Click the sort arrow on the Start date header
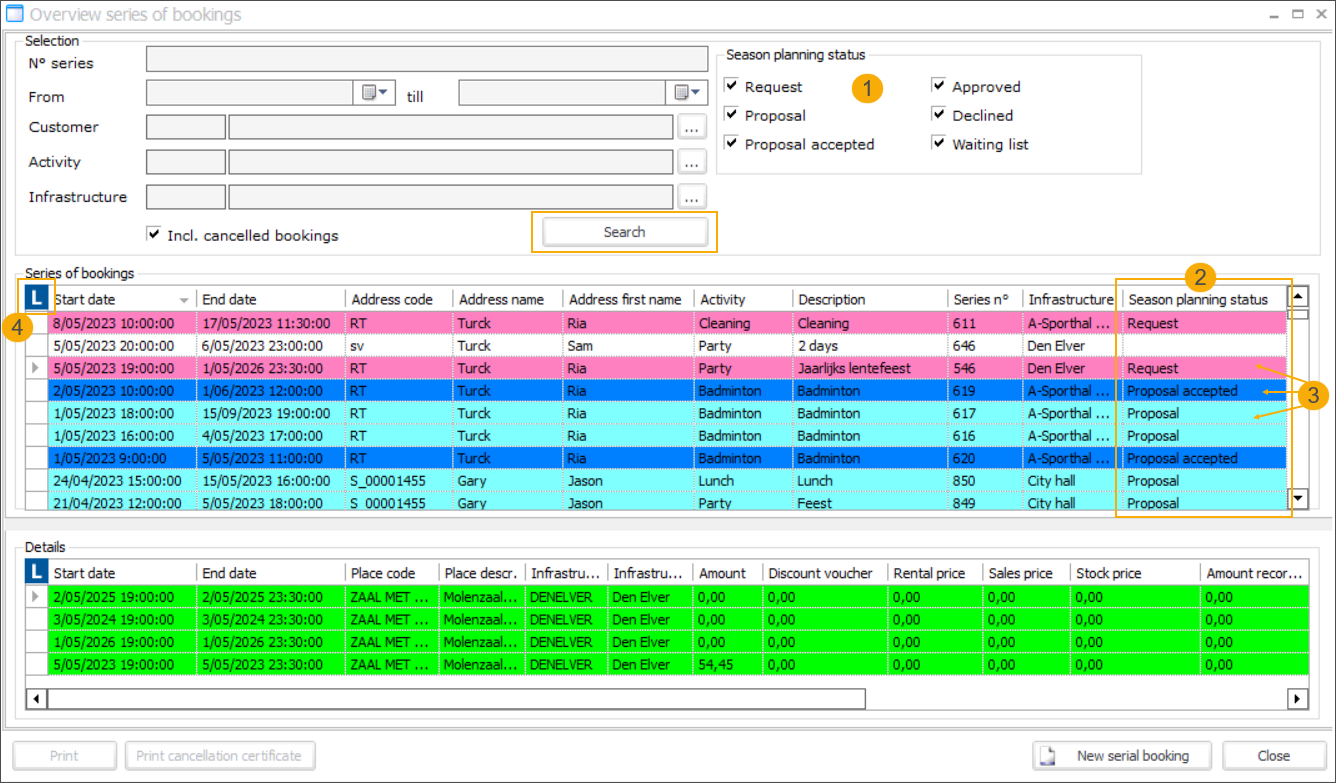This screenshot has width=1336, height=783. point(184,299)
